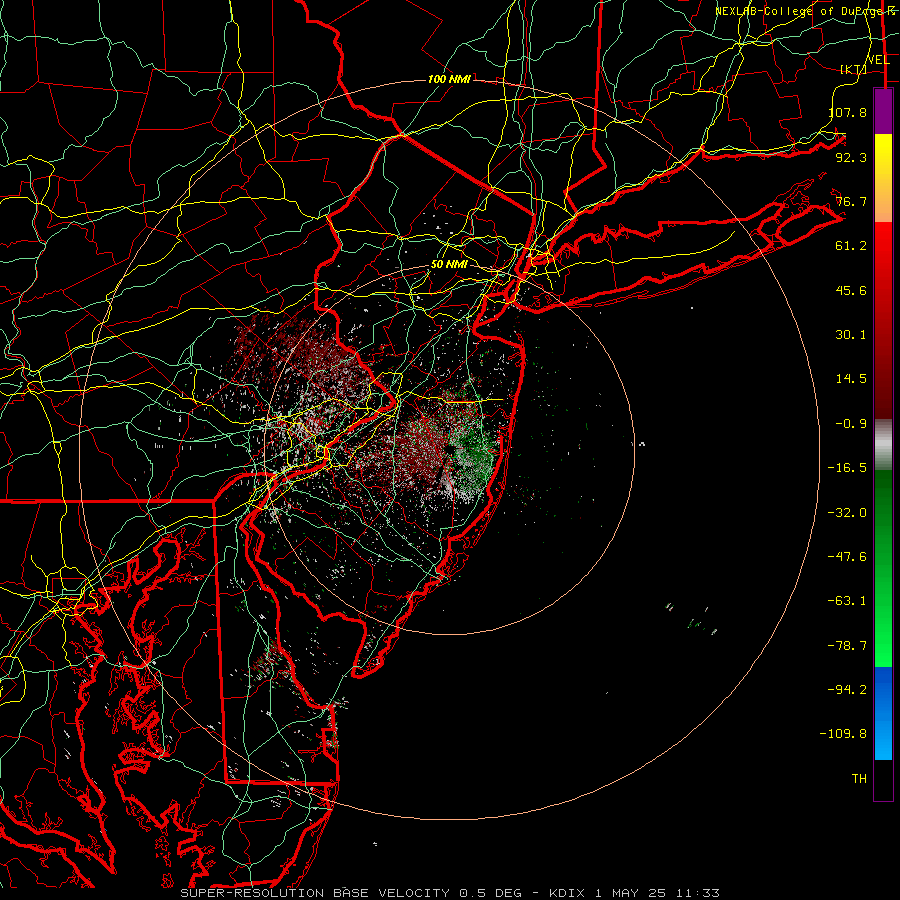Viewport: 900px width, 900px height.
Task: Click the VEL legend title
Action: pos(878,60)
